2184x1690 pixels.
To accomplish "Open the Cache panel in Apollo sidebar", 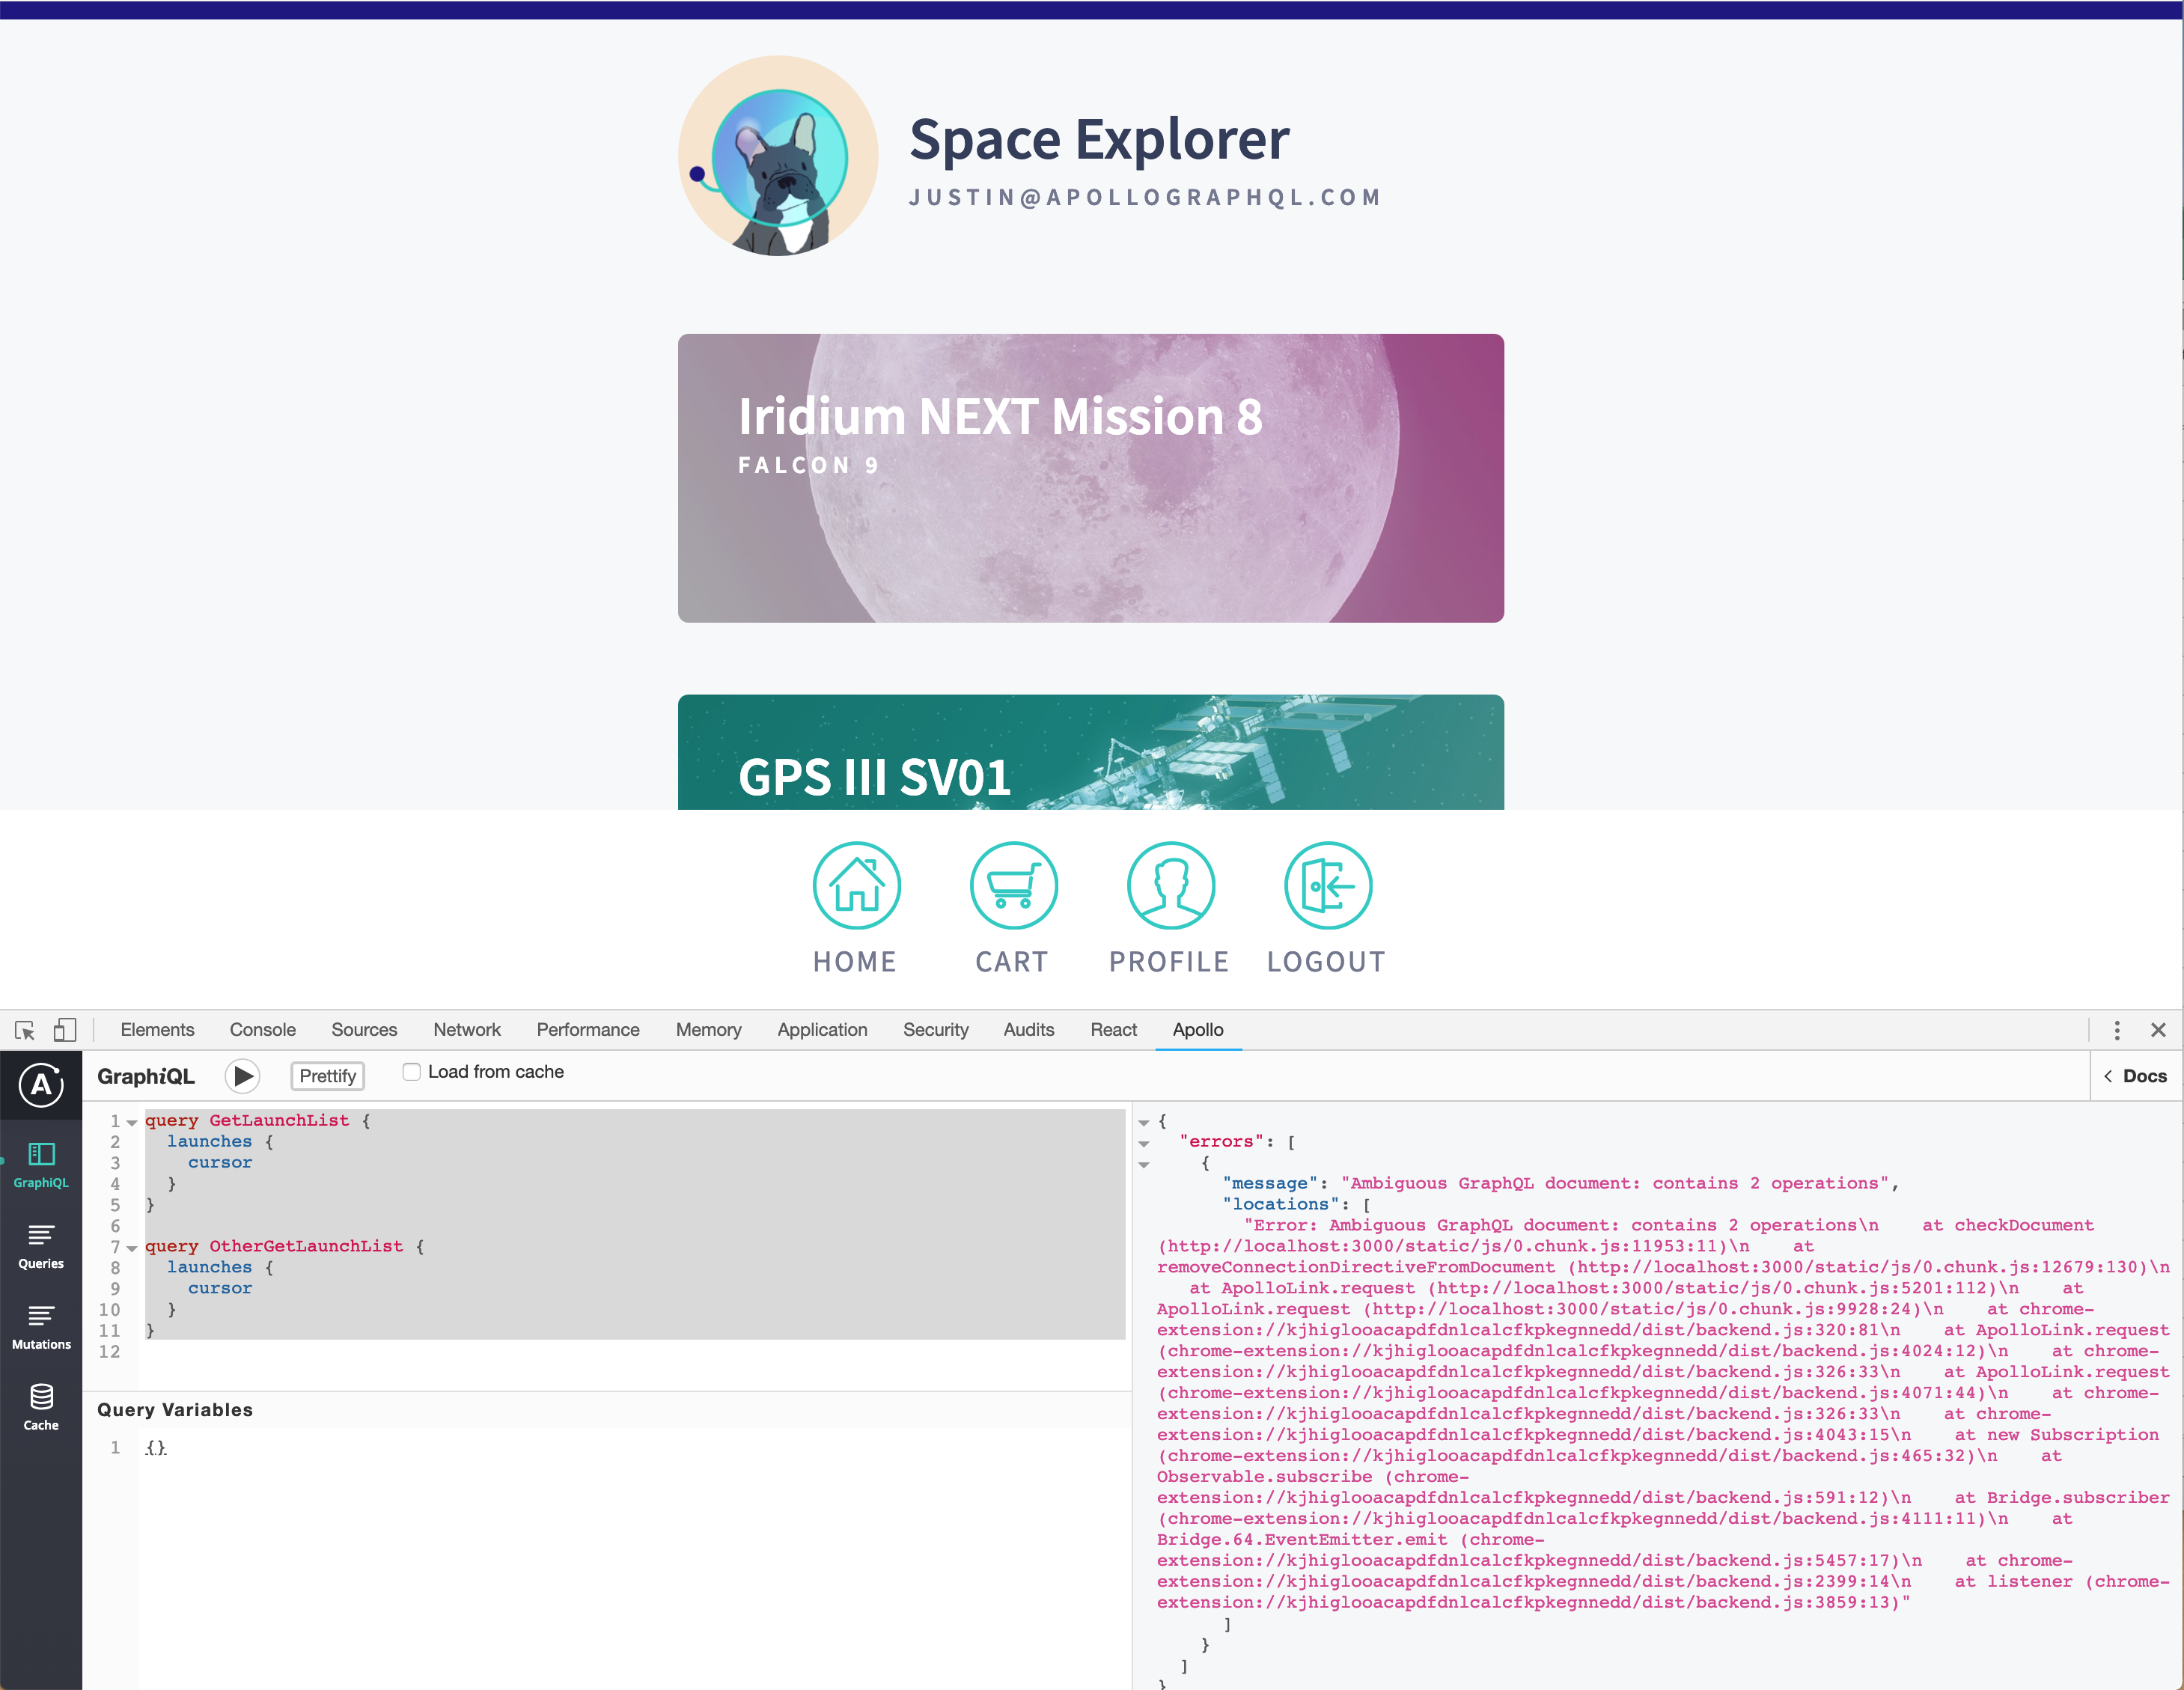I will (41, 1405).
